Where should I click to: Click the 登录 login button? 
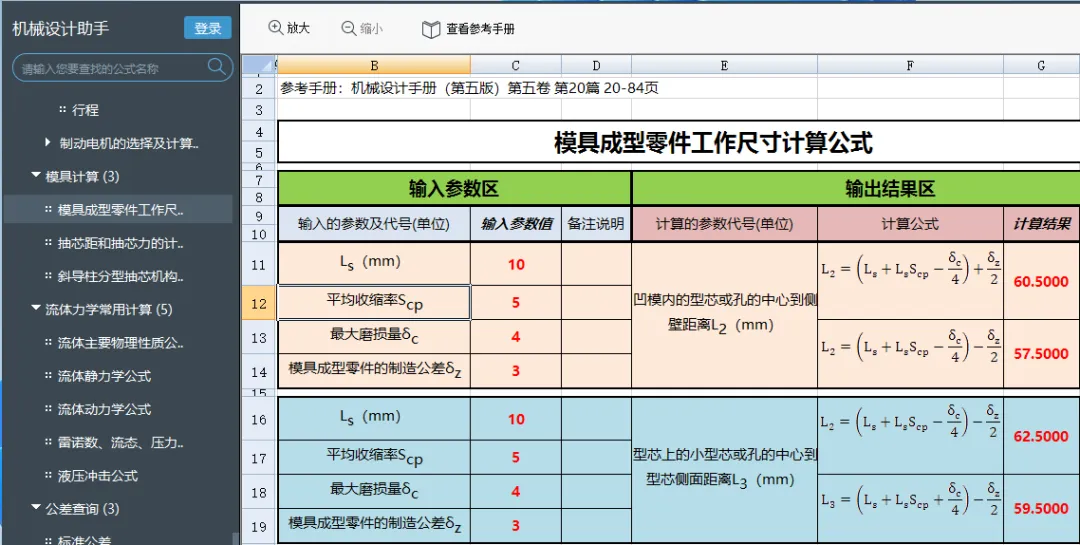[x=207, y=28]
